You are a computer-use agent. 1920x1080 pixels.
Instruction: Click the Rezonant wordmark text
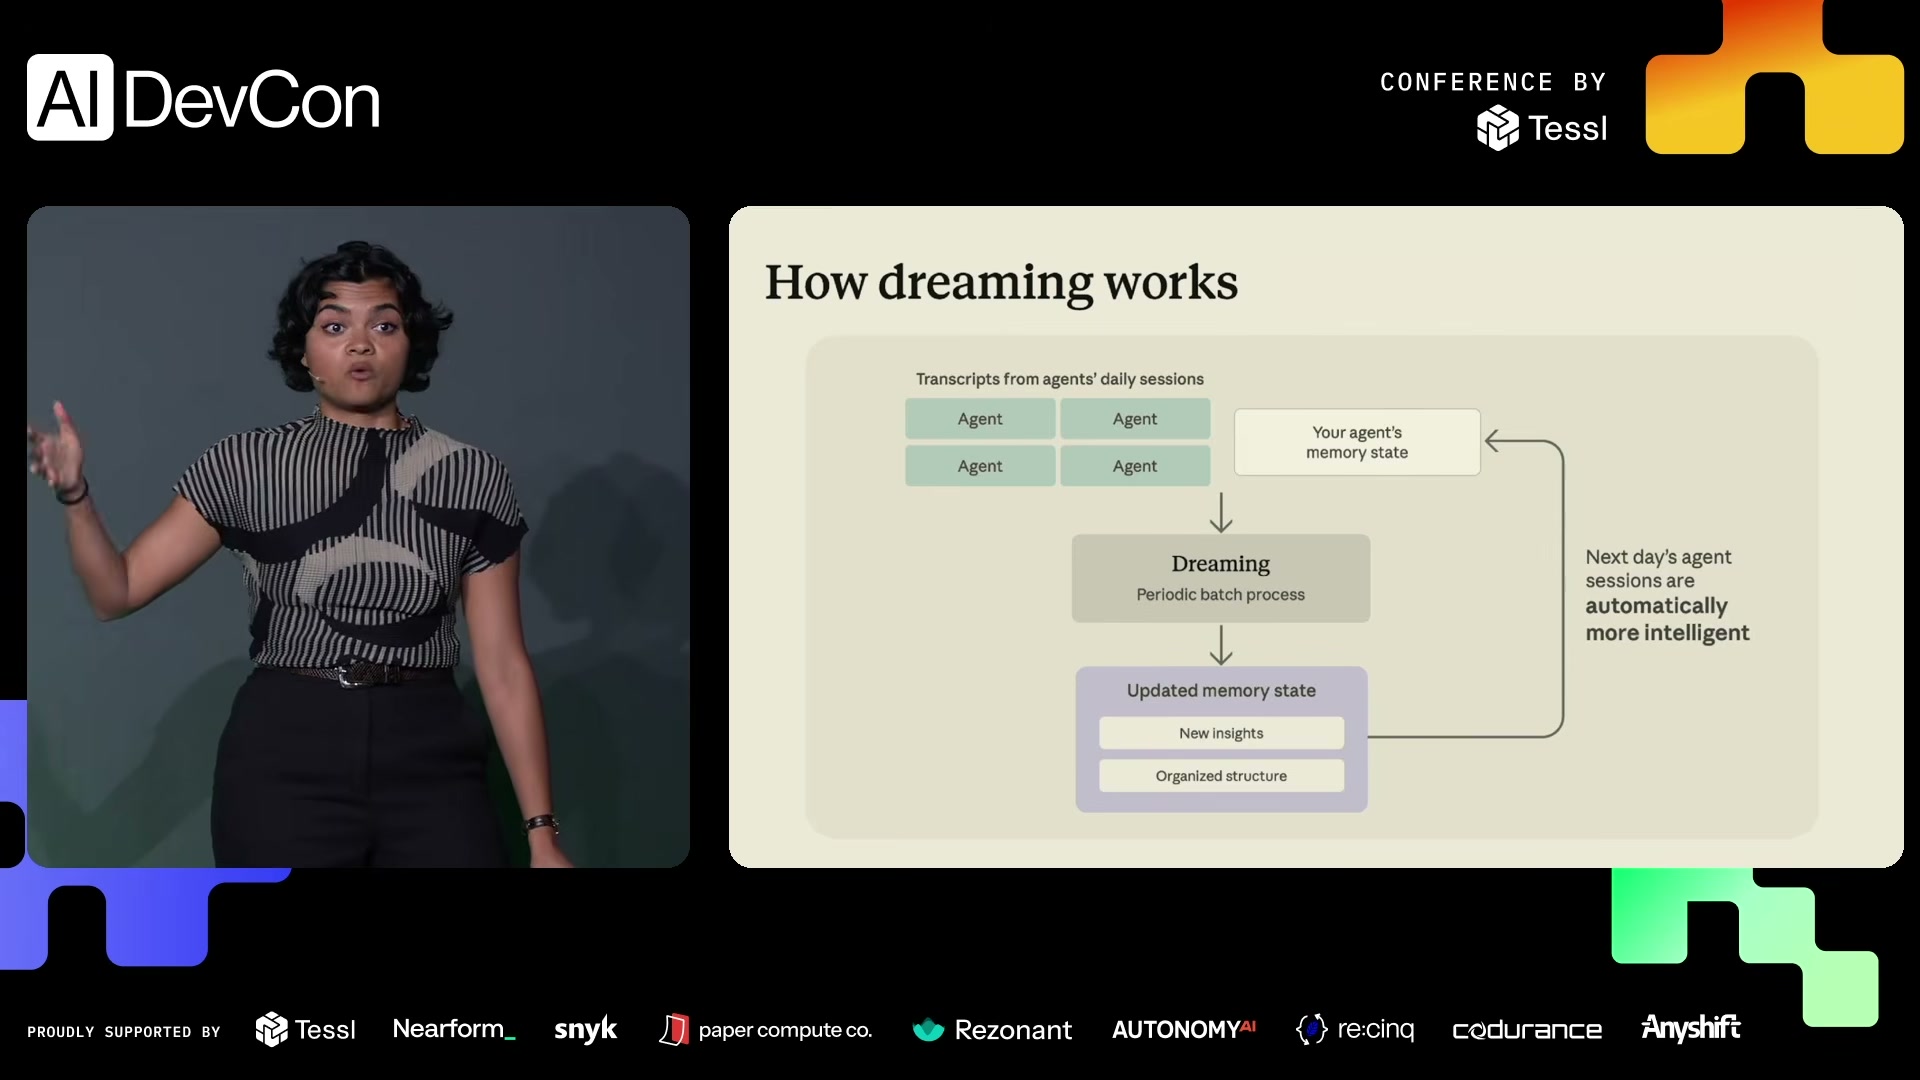(1013, 1030)
